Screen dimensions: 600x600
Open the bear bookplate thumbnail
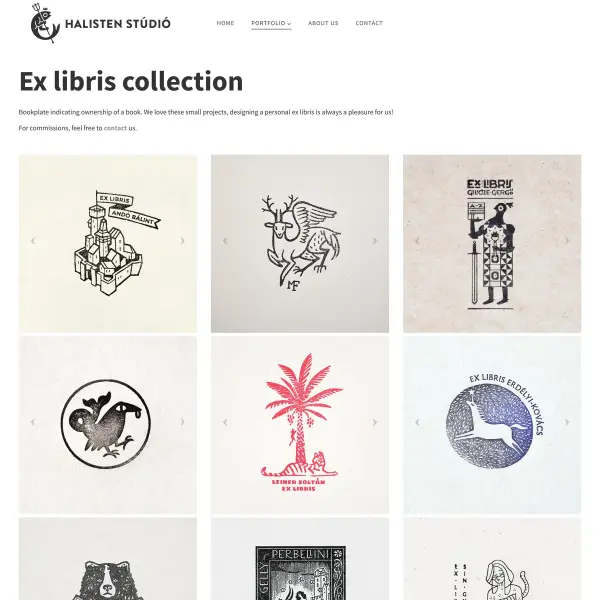click(108, 559)
